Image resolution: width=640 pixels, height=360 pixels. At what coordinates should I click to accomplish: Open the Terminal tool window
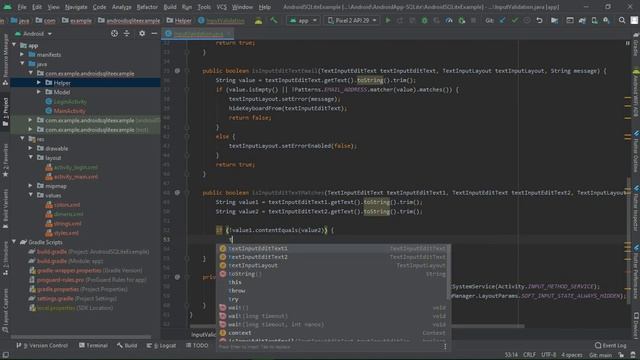click(x=93, y=345)
